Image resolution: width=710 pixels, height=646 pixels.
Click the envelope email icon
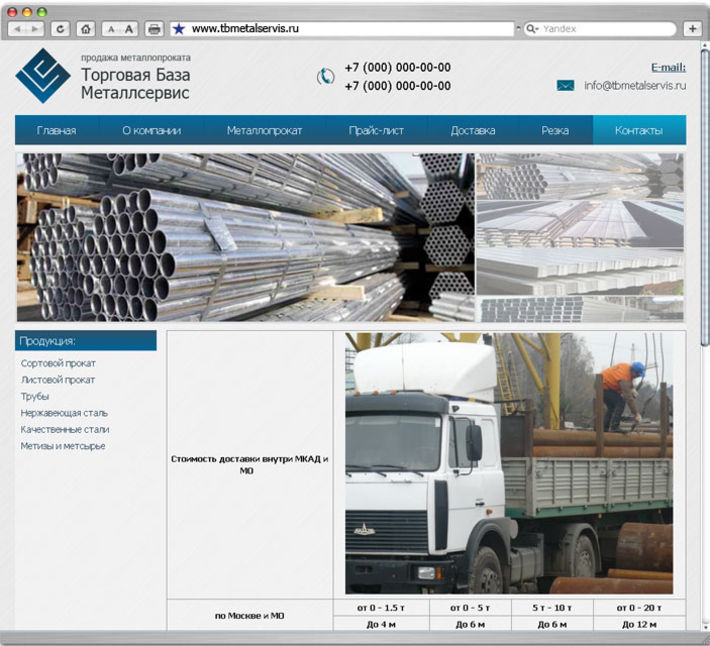[565, 85]
